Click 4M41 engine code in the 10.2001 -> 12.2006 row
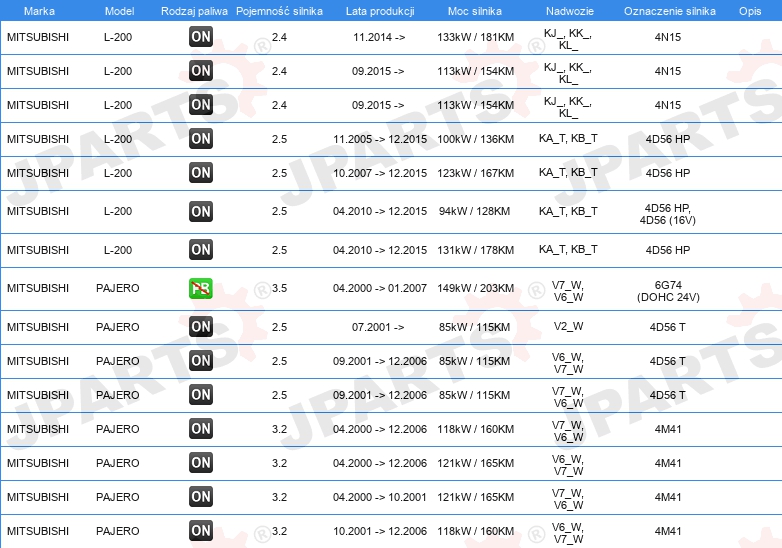This screenshot has height=548, width=782. coord(668,531)
